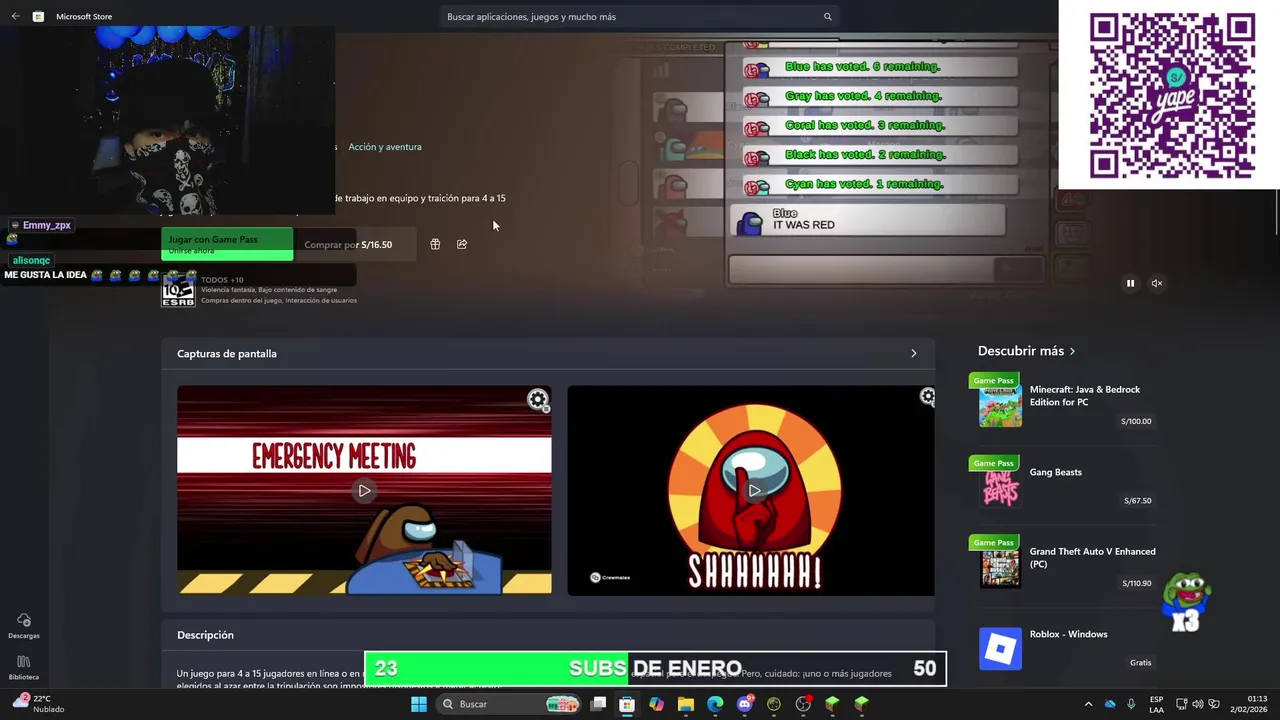Show hidden tray icons chevron

click(1088, 704)
